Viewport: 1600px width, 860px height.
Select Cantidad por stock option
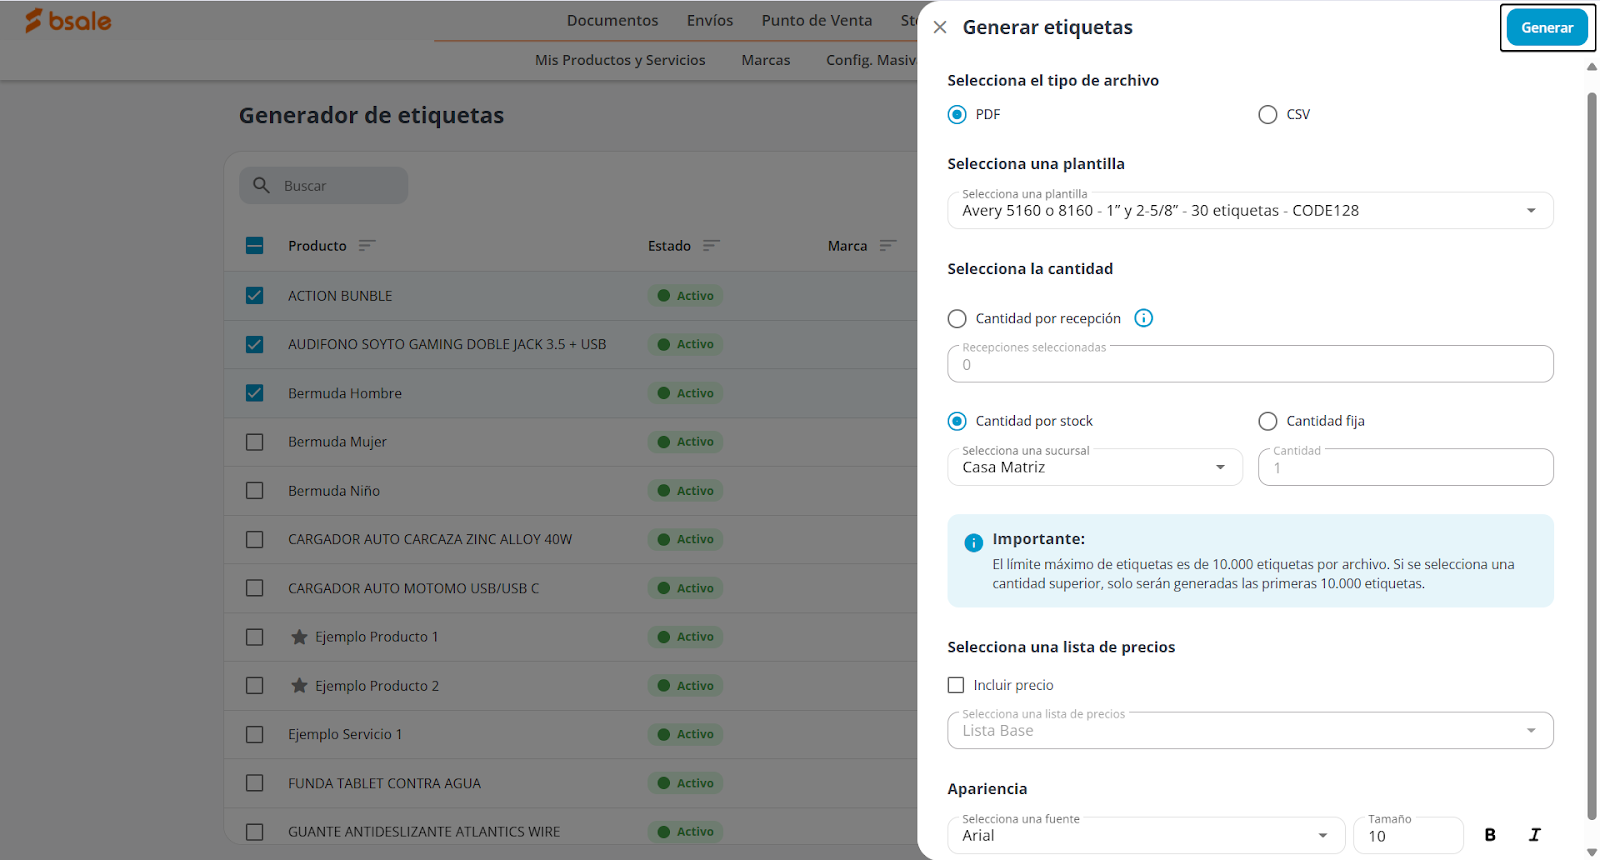pos(957,421)
